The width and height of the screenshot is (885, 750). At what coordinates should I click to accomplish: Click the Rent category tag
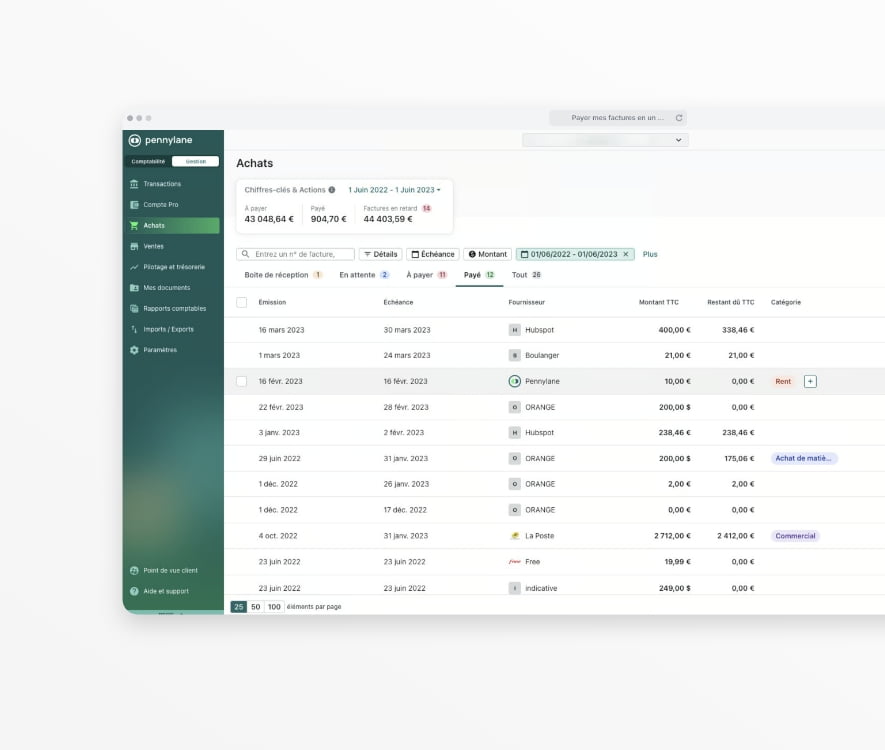783,381
